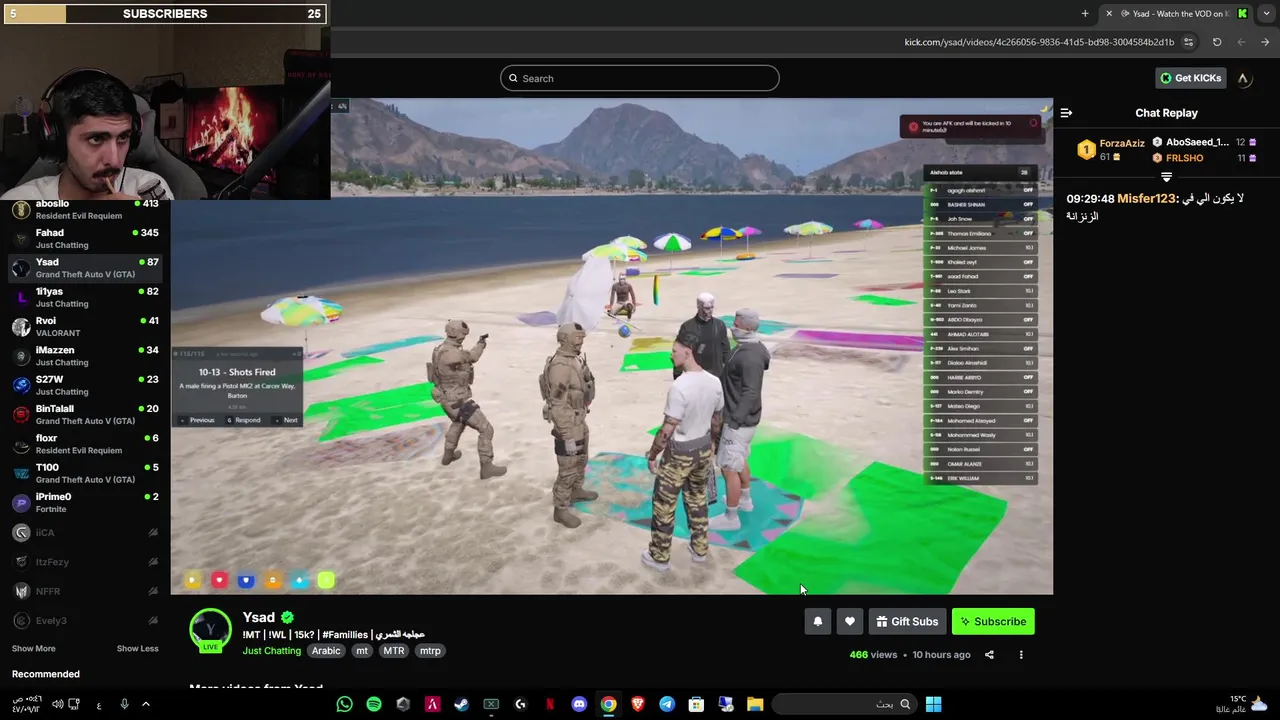Screen dimensions: 1280x720
Task: Click the Get KICKs button
Action: tap(1190, 78)
